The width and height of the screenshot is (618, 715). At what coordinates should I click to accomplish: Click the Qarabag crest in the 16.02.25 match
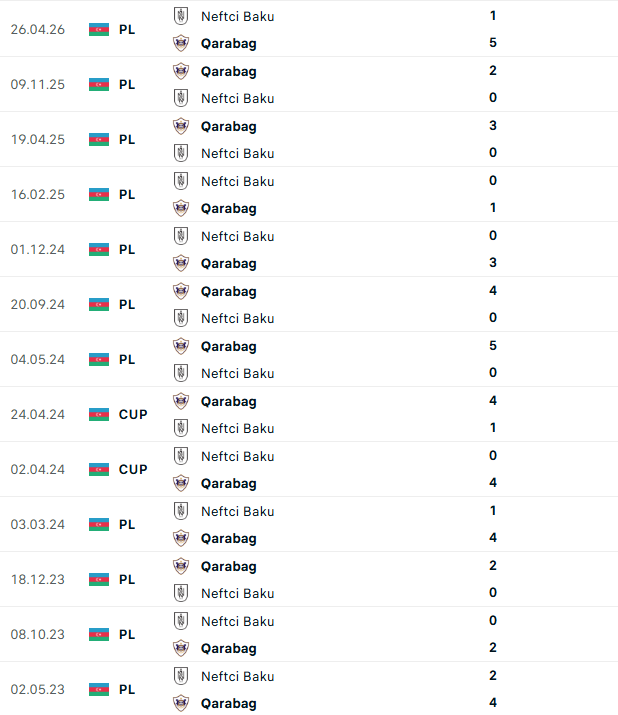(180, 208)
